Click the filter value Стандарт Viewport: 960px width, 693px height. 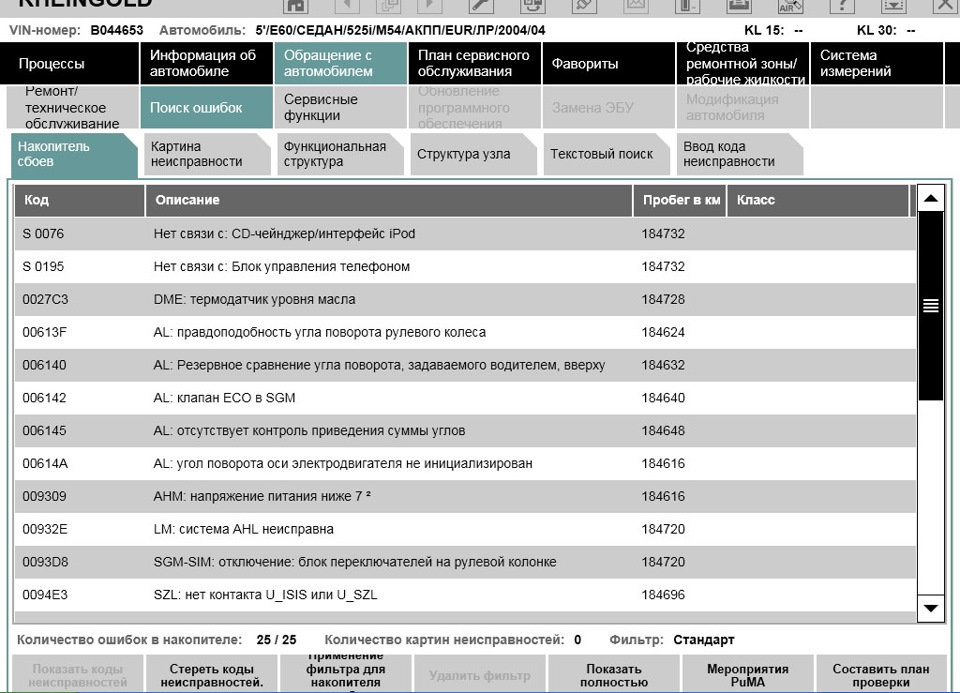coord(703,640)
